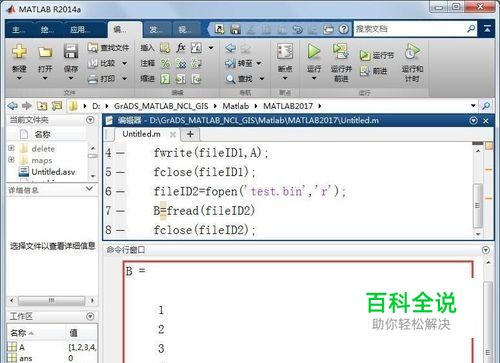Click Run and Time (运行和计时) icon
The width and height of the screenshot is (500, 363).
(412, 51)
